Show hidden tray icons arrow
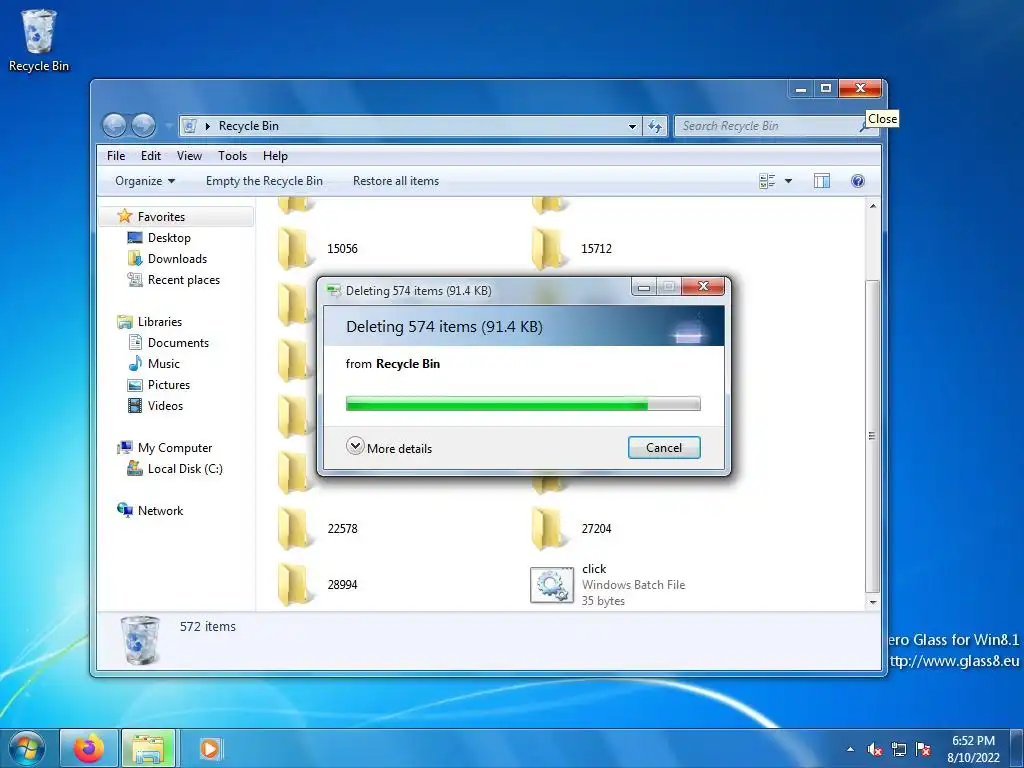 [x=850, y=749]
